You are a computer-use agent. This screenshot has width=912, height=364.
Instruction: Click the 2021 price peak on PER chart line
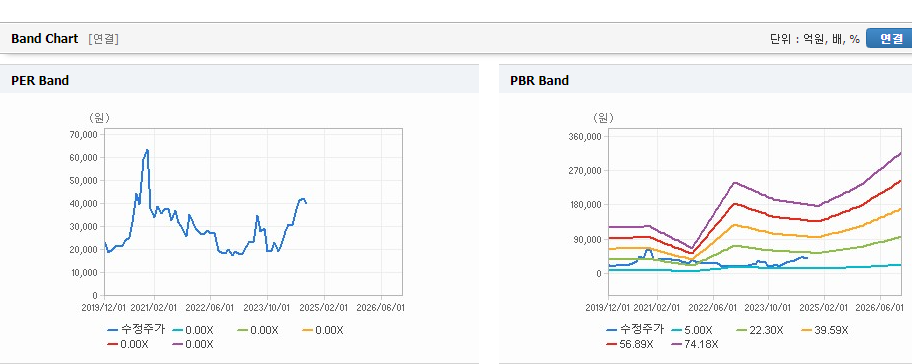pos(147,150)
